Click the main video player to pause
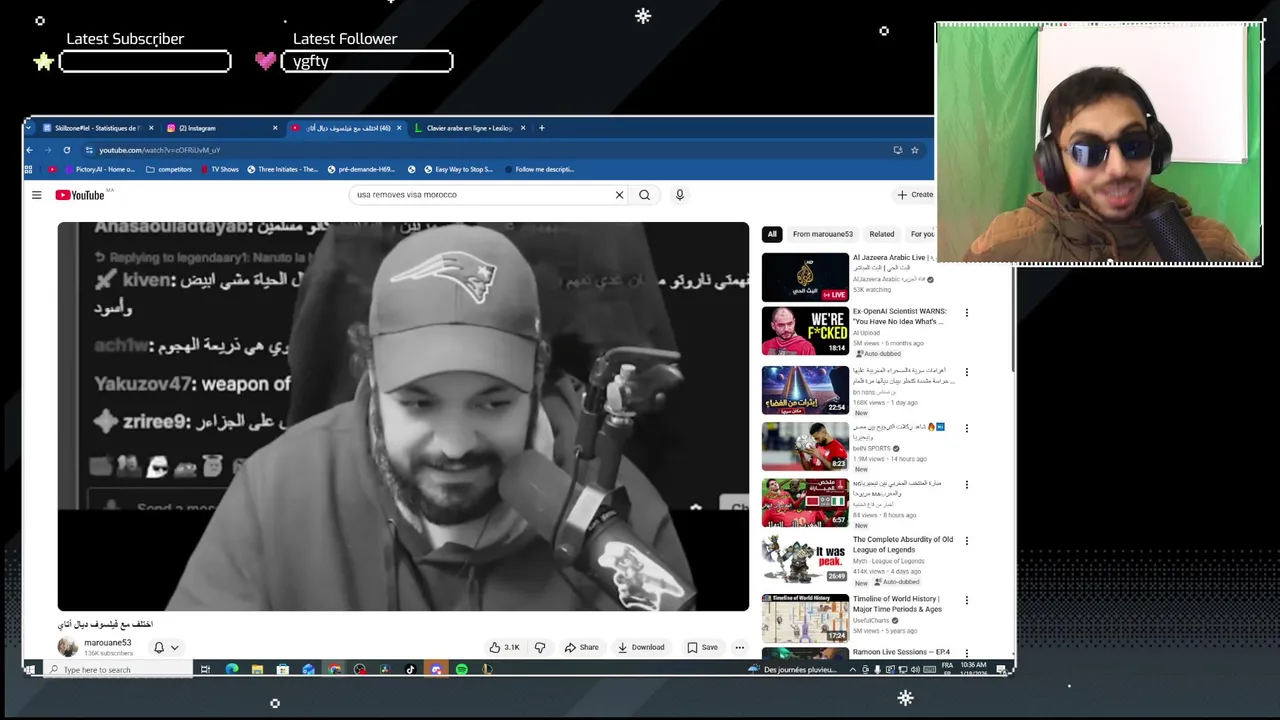The width and height of the screenshot is (1280, 720). click(x=403, y=416)
